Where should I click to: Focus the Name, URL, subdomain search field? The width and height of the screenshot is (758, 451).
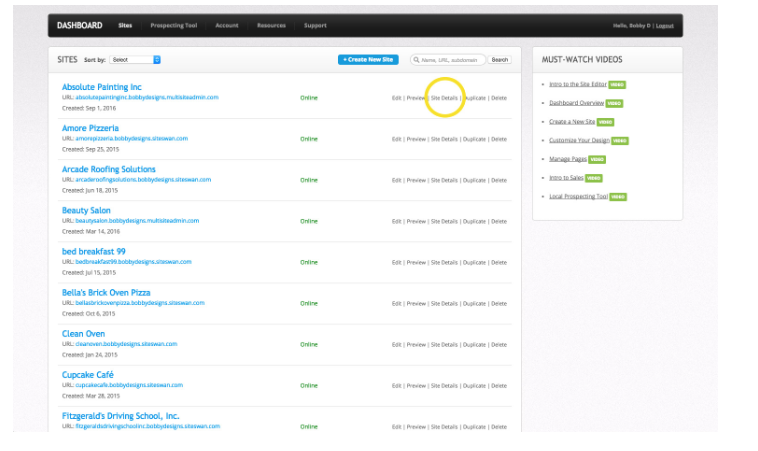(x=448, y=60)
